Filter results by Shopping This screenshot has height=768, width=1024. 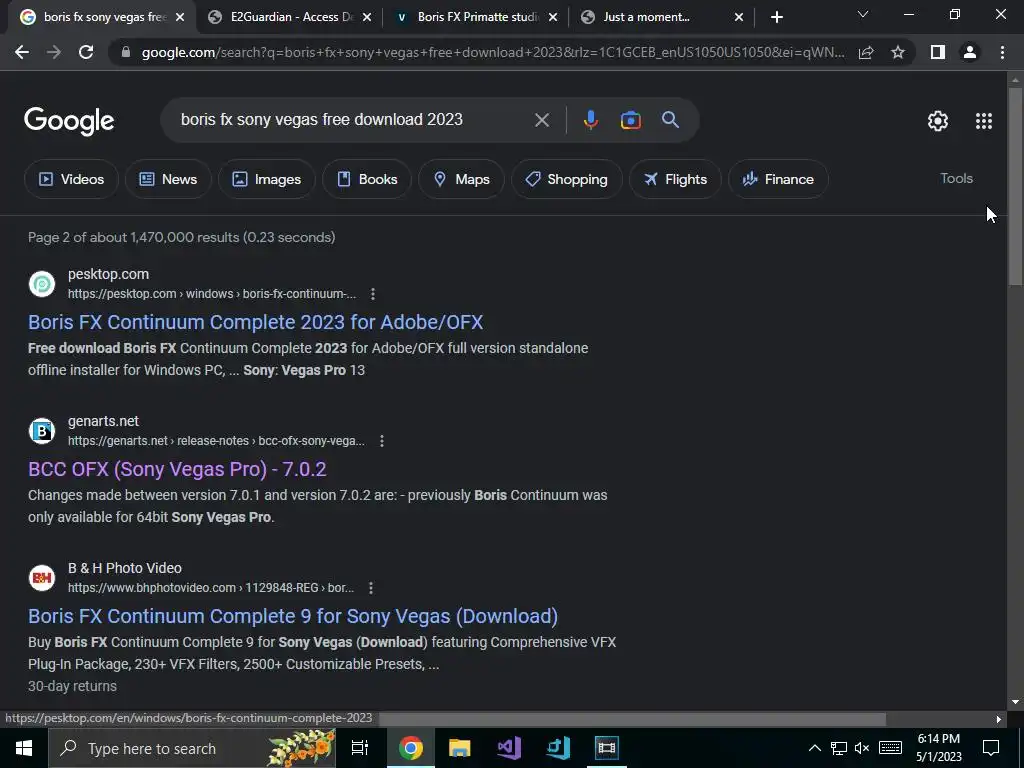pyautogui.click(x=566, y=179)
